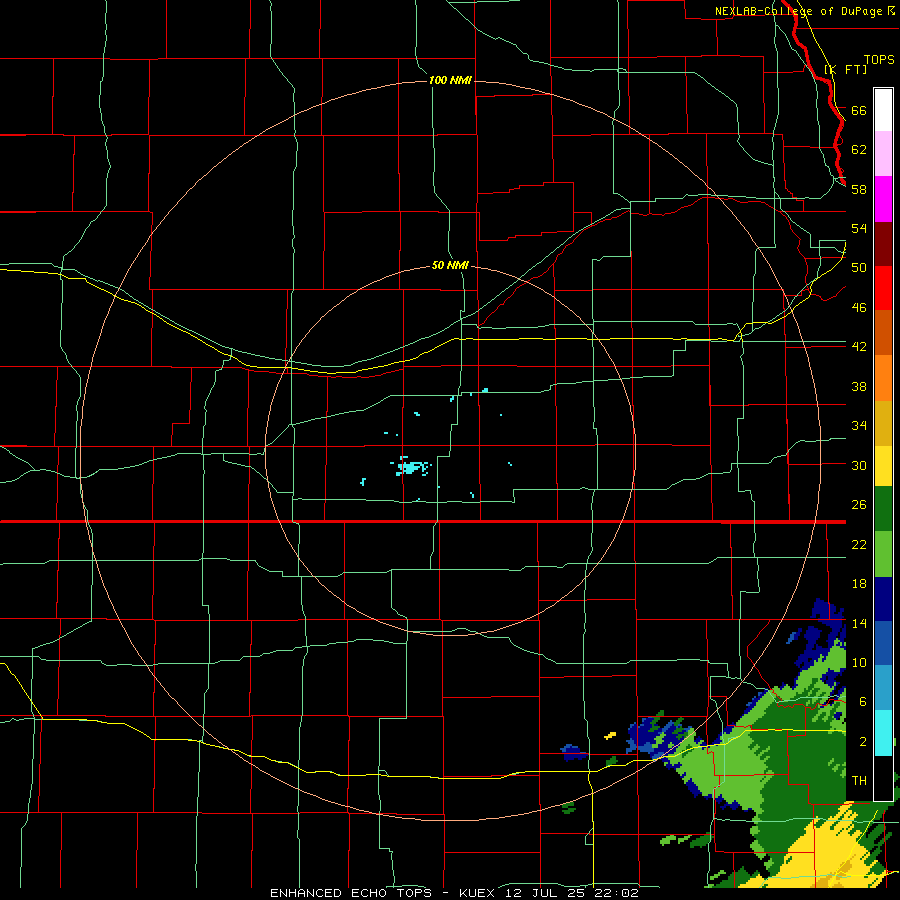Pick the cyan legend swatch beside 2
Screen dimensions: 900x900
(x=883, y=733)
